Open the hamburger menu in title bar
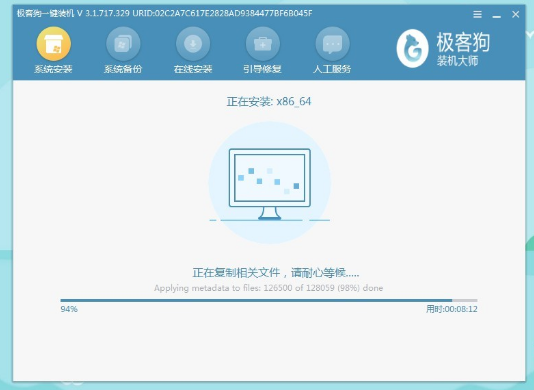 pos(477,14)
